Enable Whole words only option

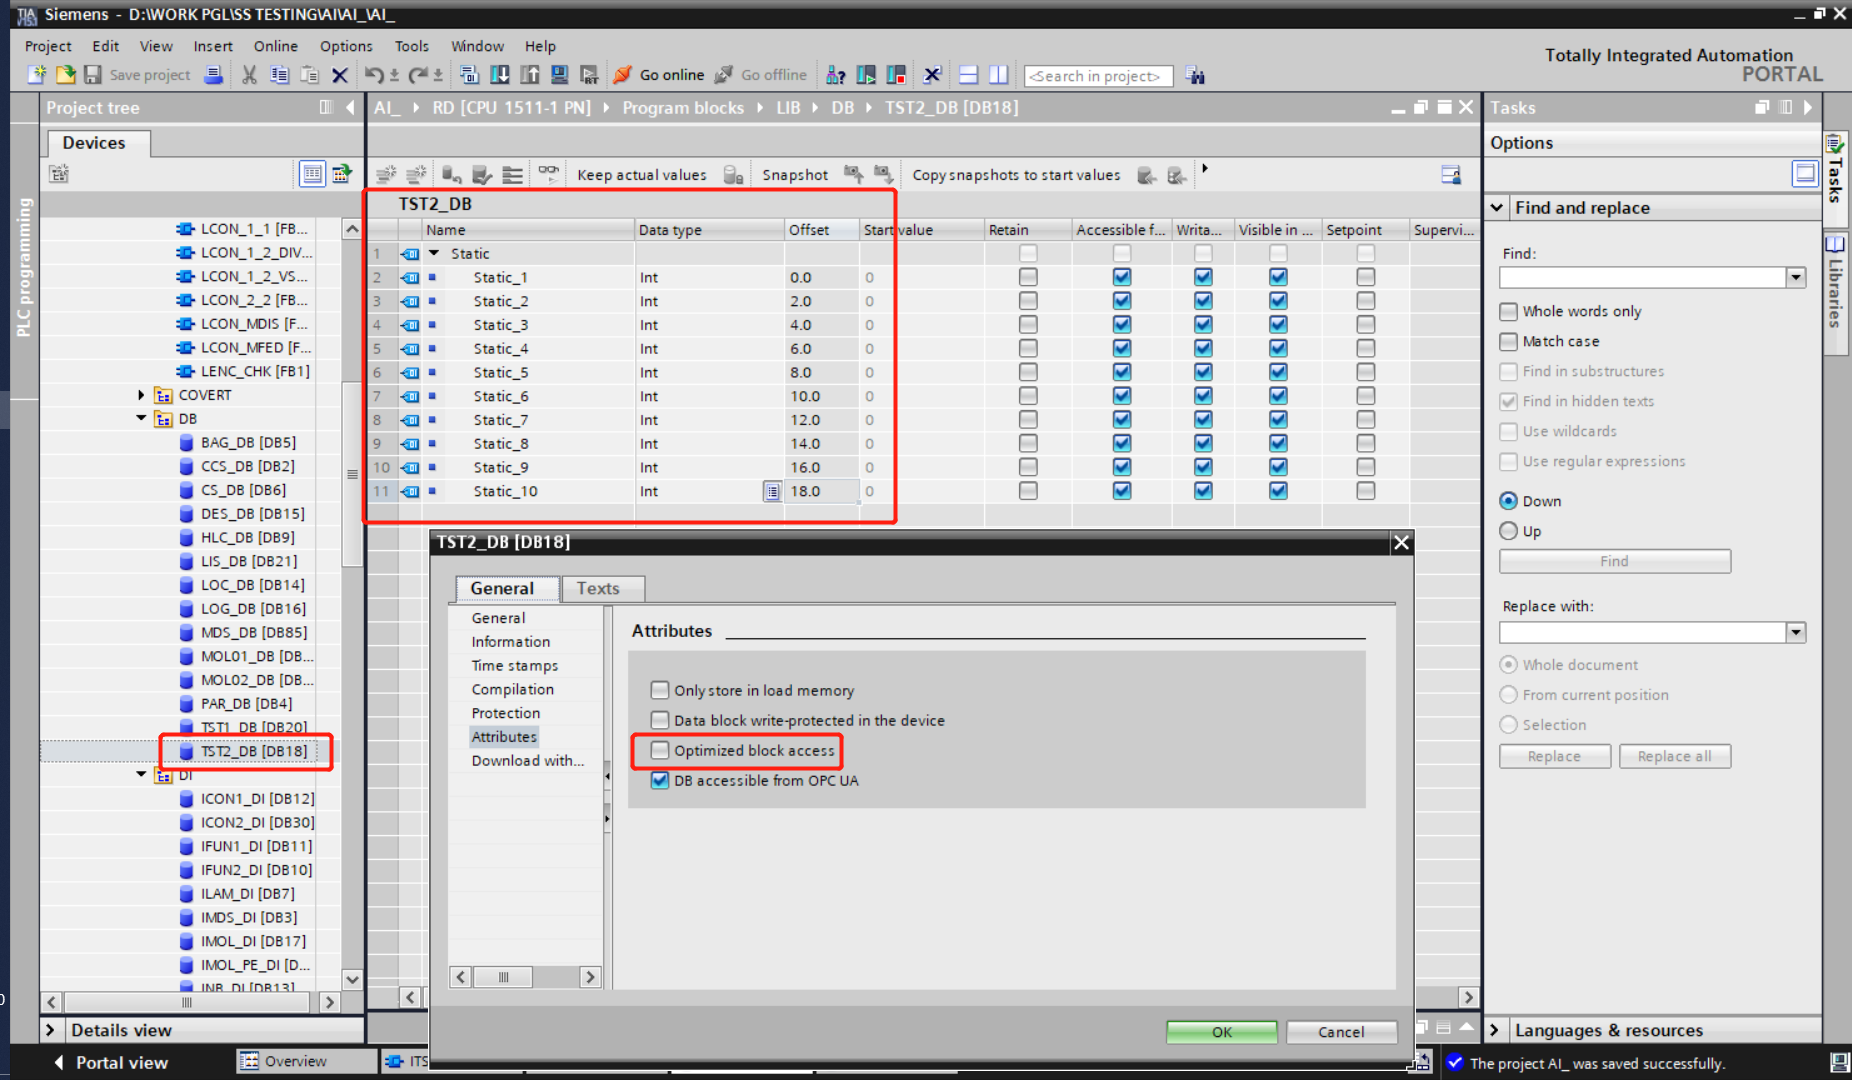(x=1509, y=311)
